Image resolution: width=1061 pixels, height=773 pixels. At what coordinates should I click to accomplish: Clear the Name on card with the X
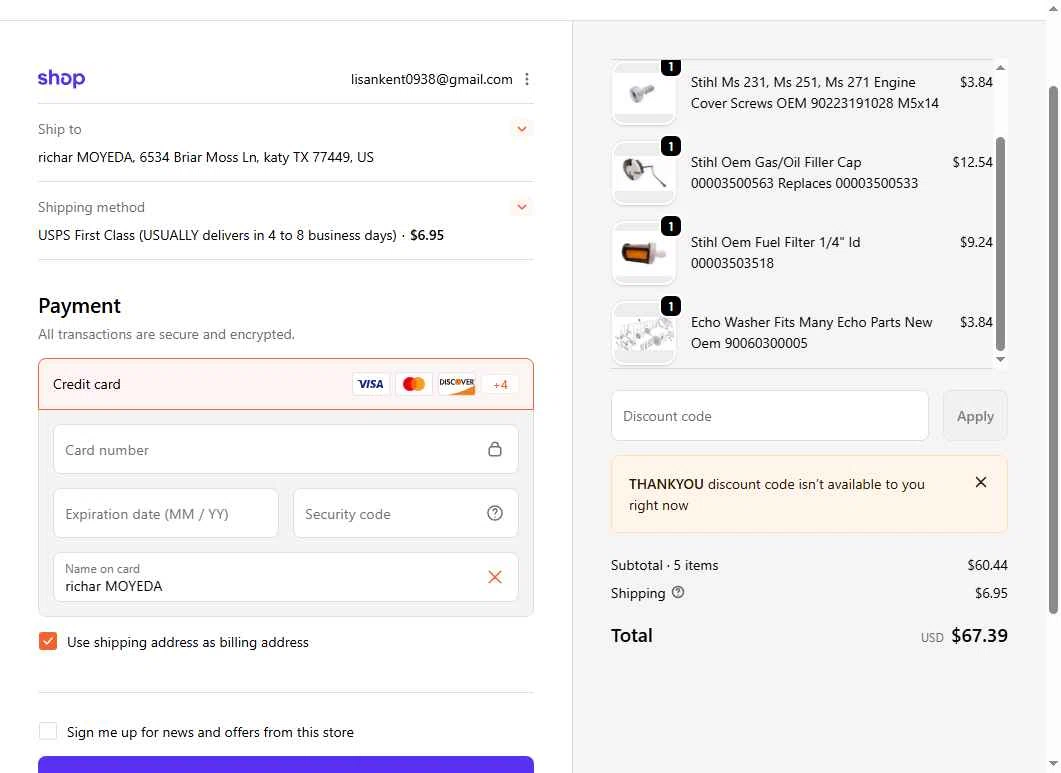pyautogui.click(x=495, y=577)
